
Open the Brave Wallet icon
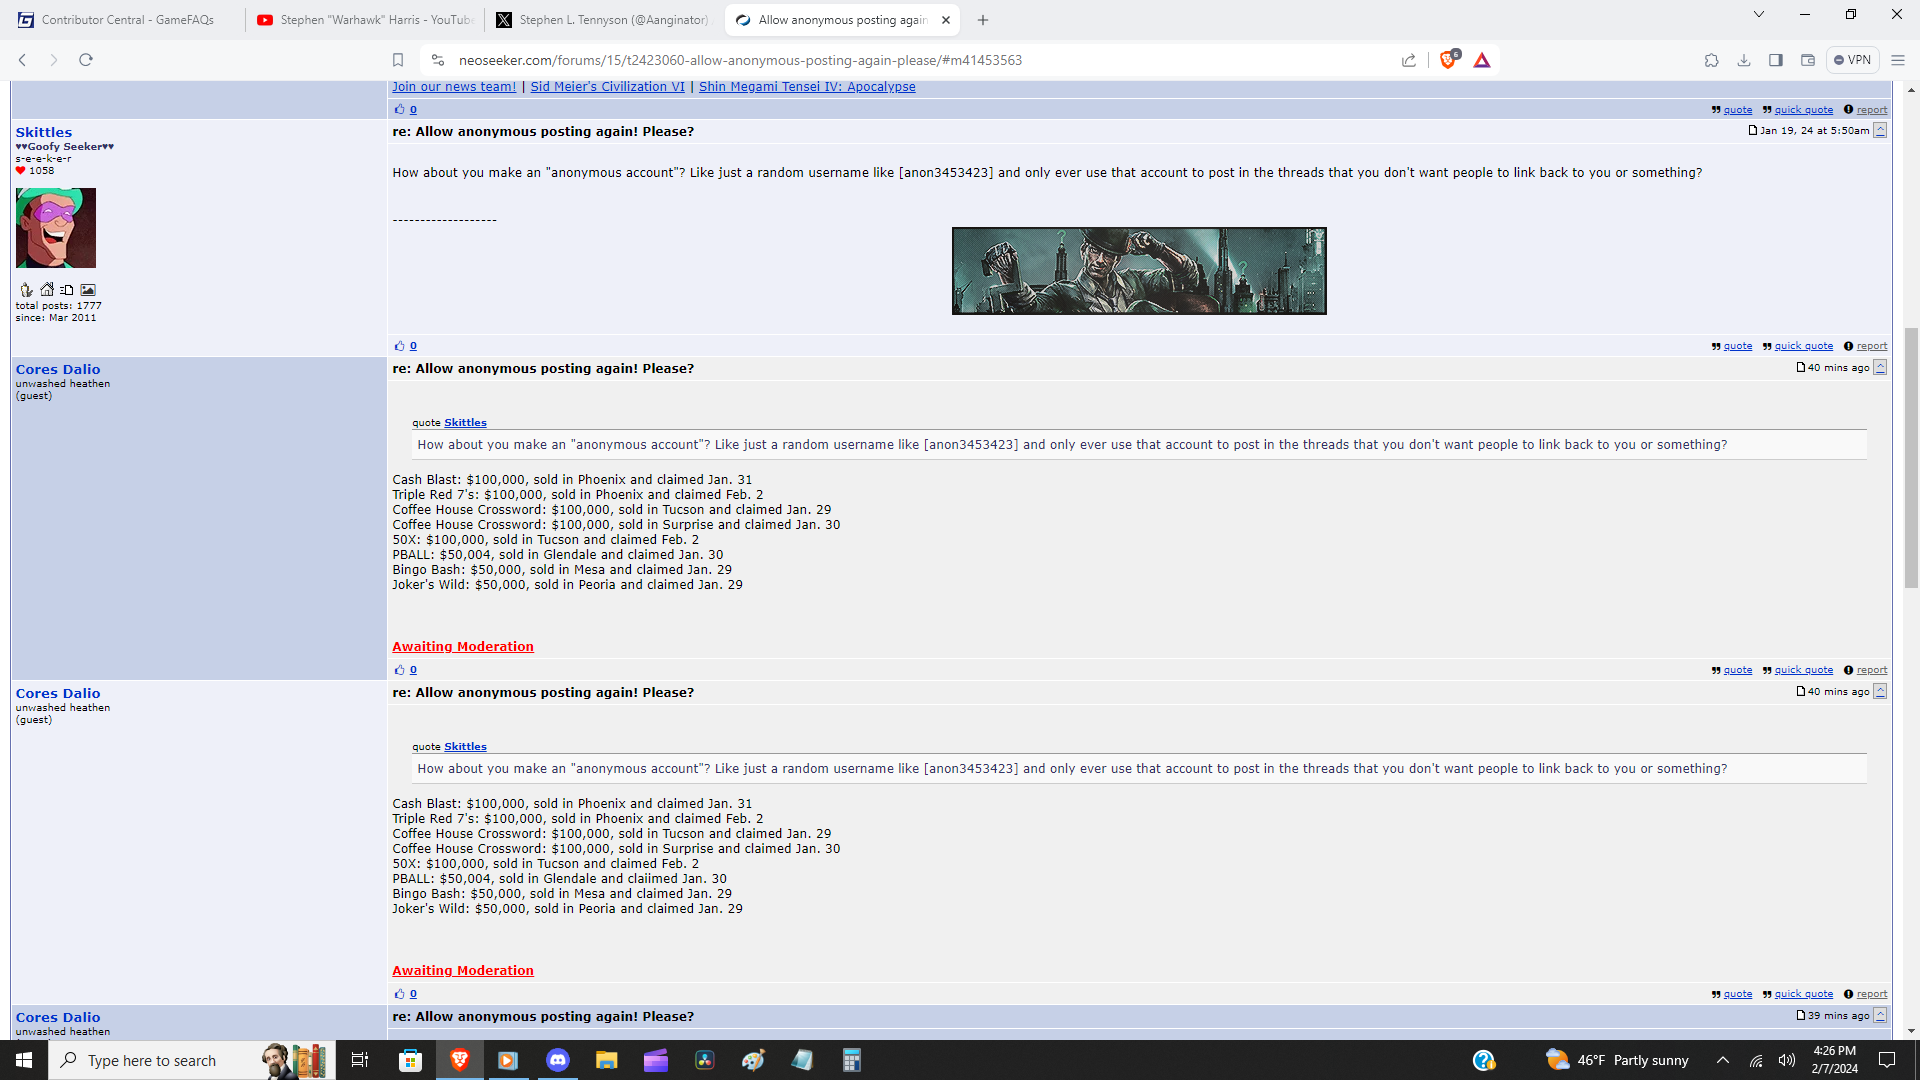coord(1808,60)
